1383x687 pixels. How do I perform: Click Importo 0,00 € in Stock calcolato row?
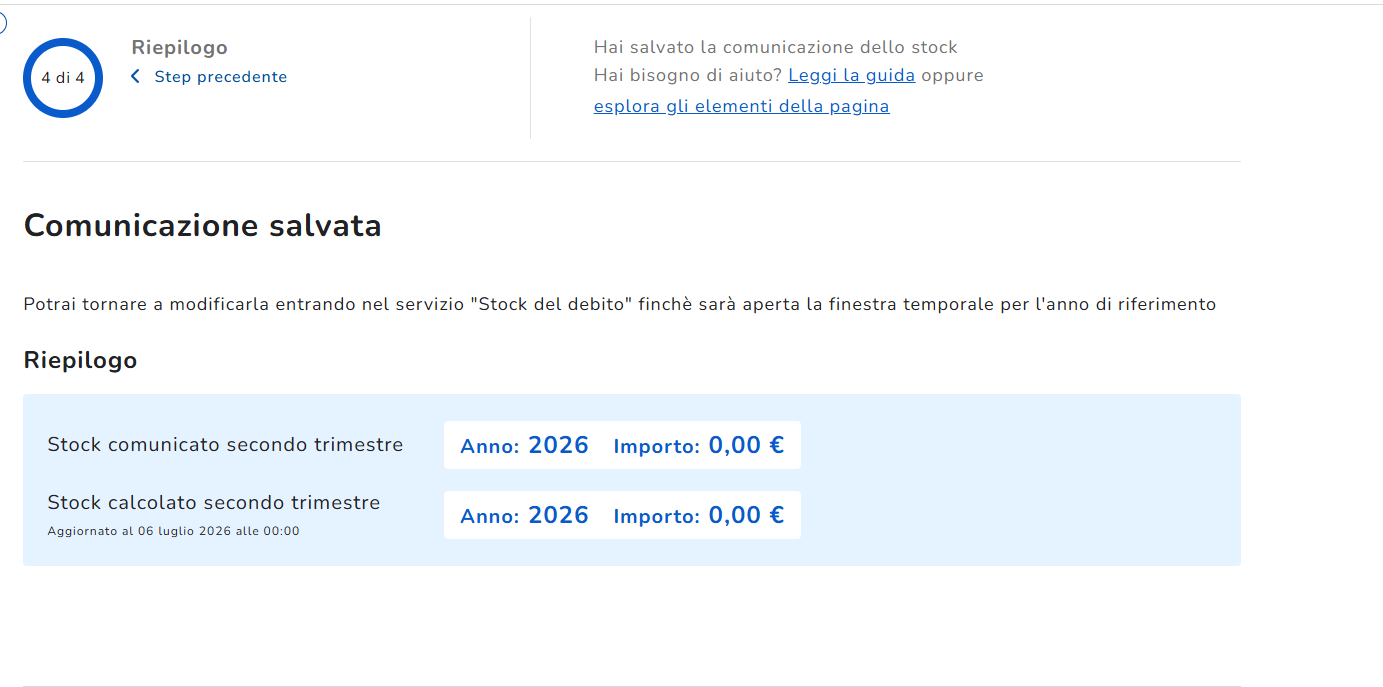pyautogui.click(x=699, y=515)
